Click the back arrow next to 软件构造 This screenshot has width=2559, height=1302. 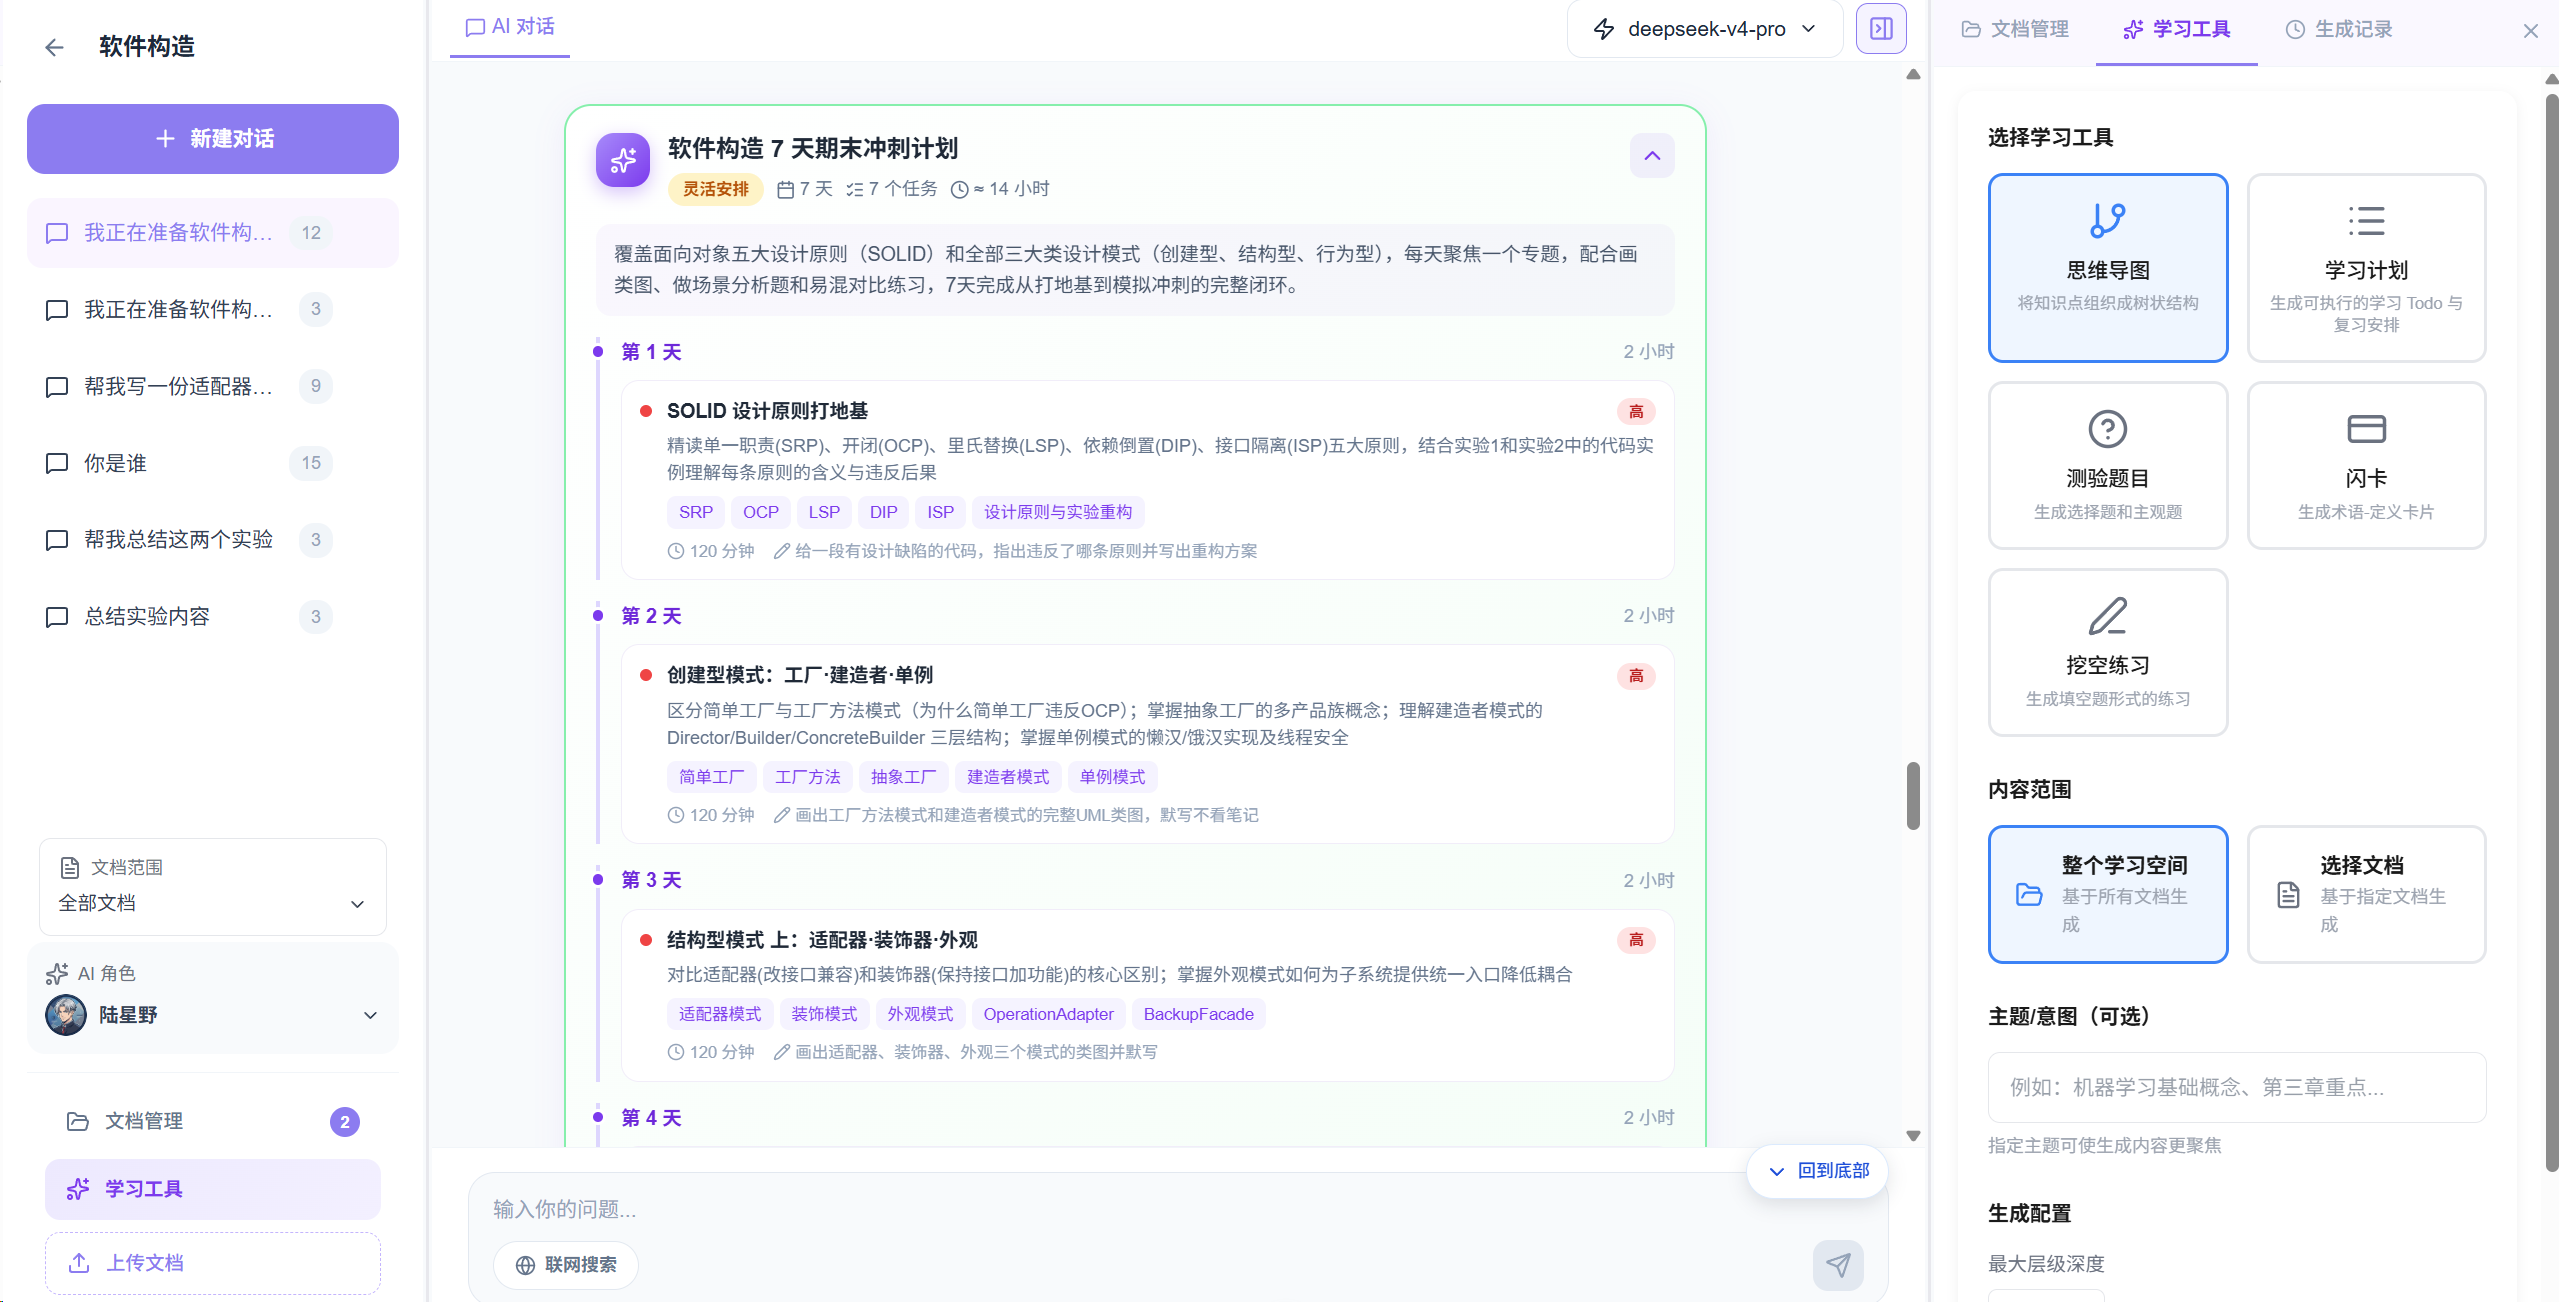54,47
